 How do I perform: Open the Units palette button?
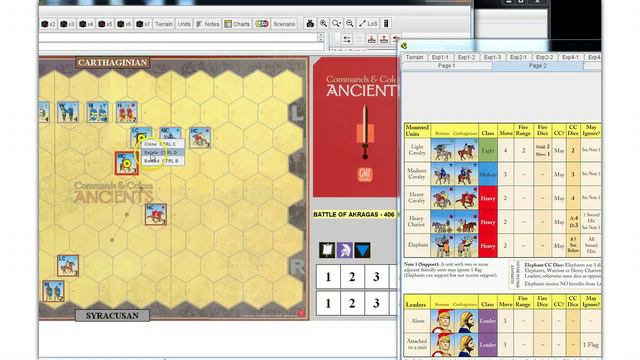tap(184, 24)
